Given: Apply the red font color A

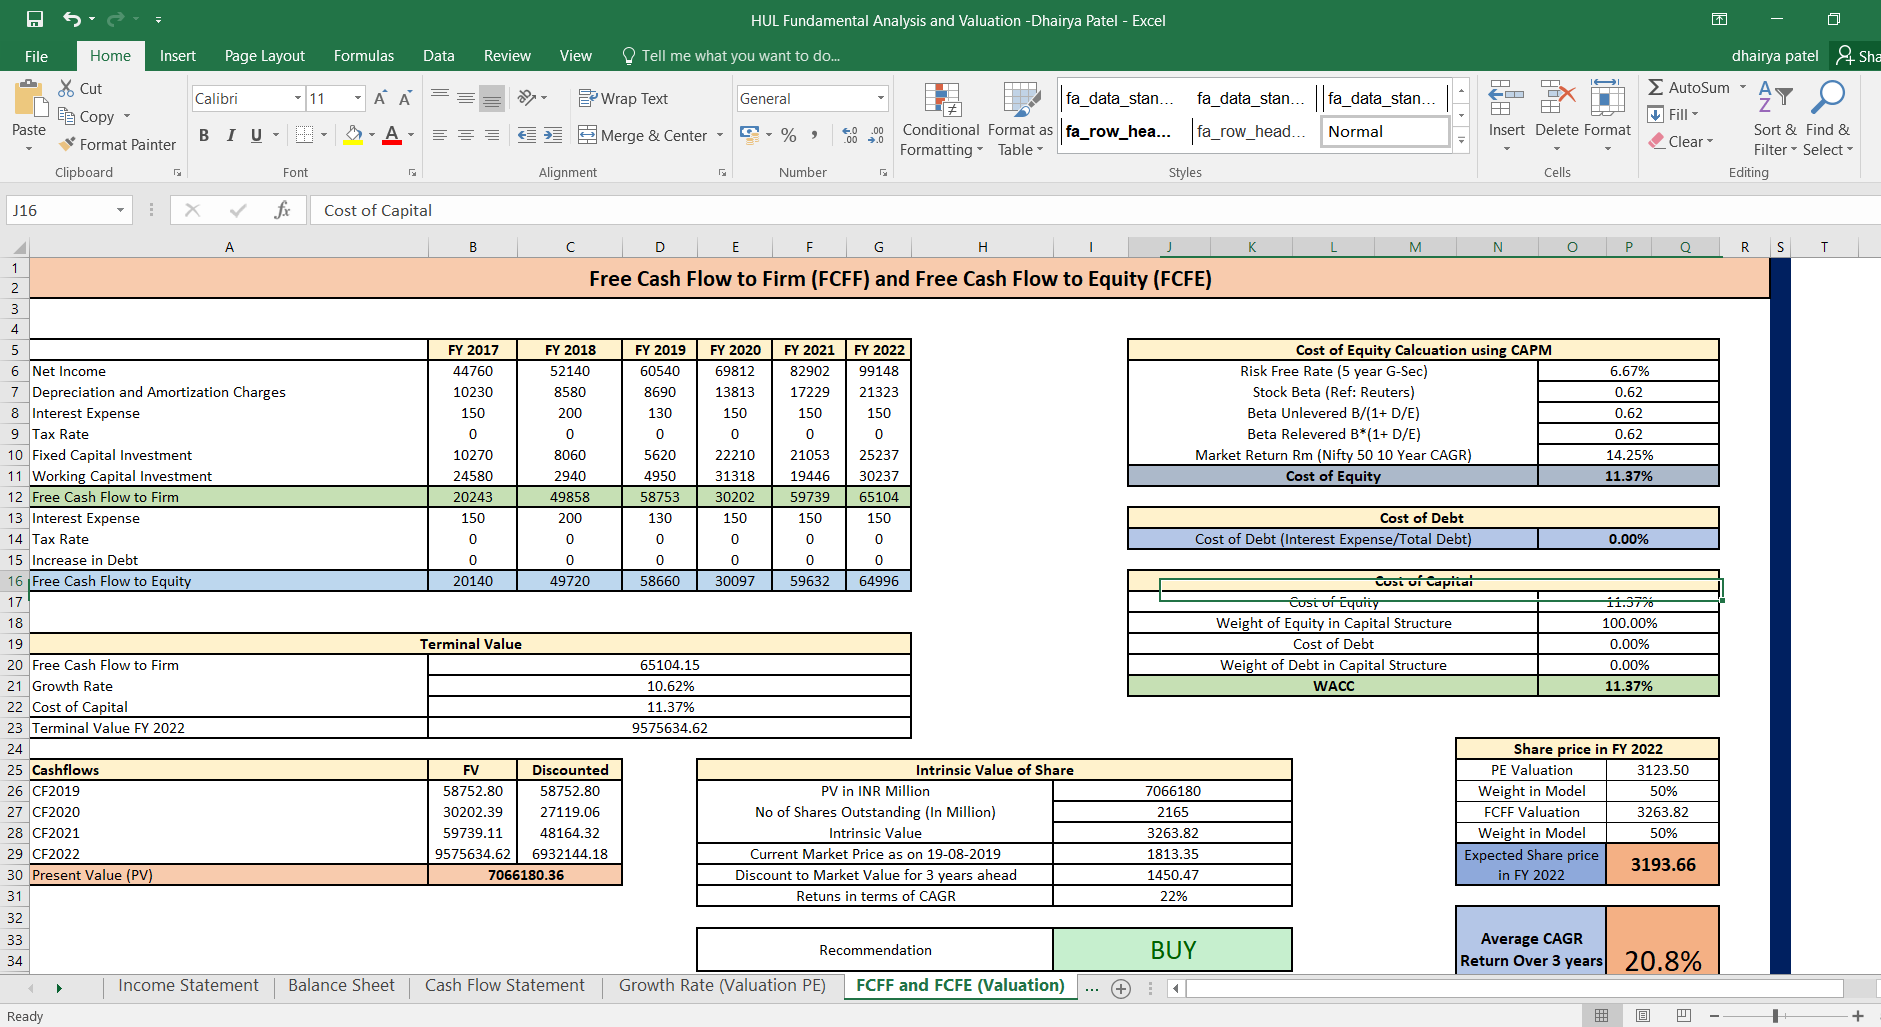Looking at the screenshot, I should (x=392, y=135).
